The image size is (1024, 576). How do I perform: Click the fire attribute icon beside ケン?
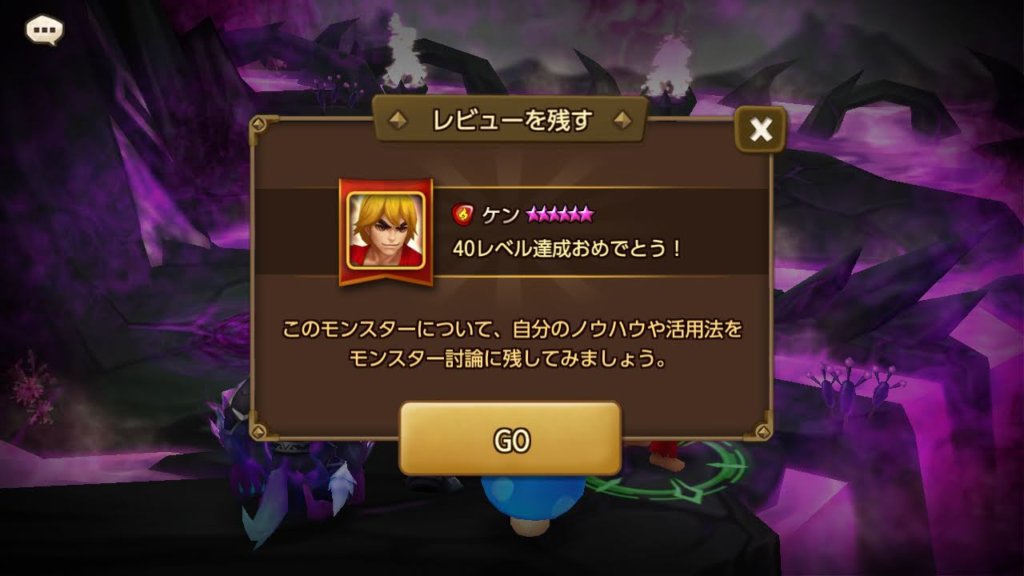(463, 214)
